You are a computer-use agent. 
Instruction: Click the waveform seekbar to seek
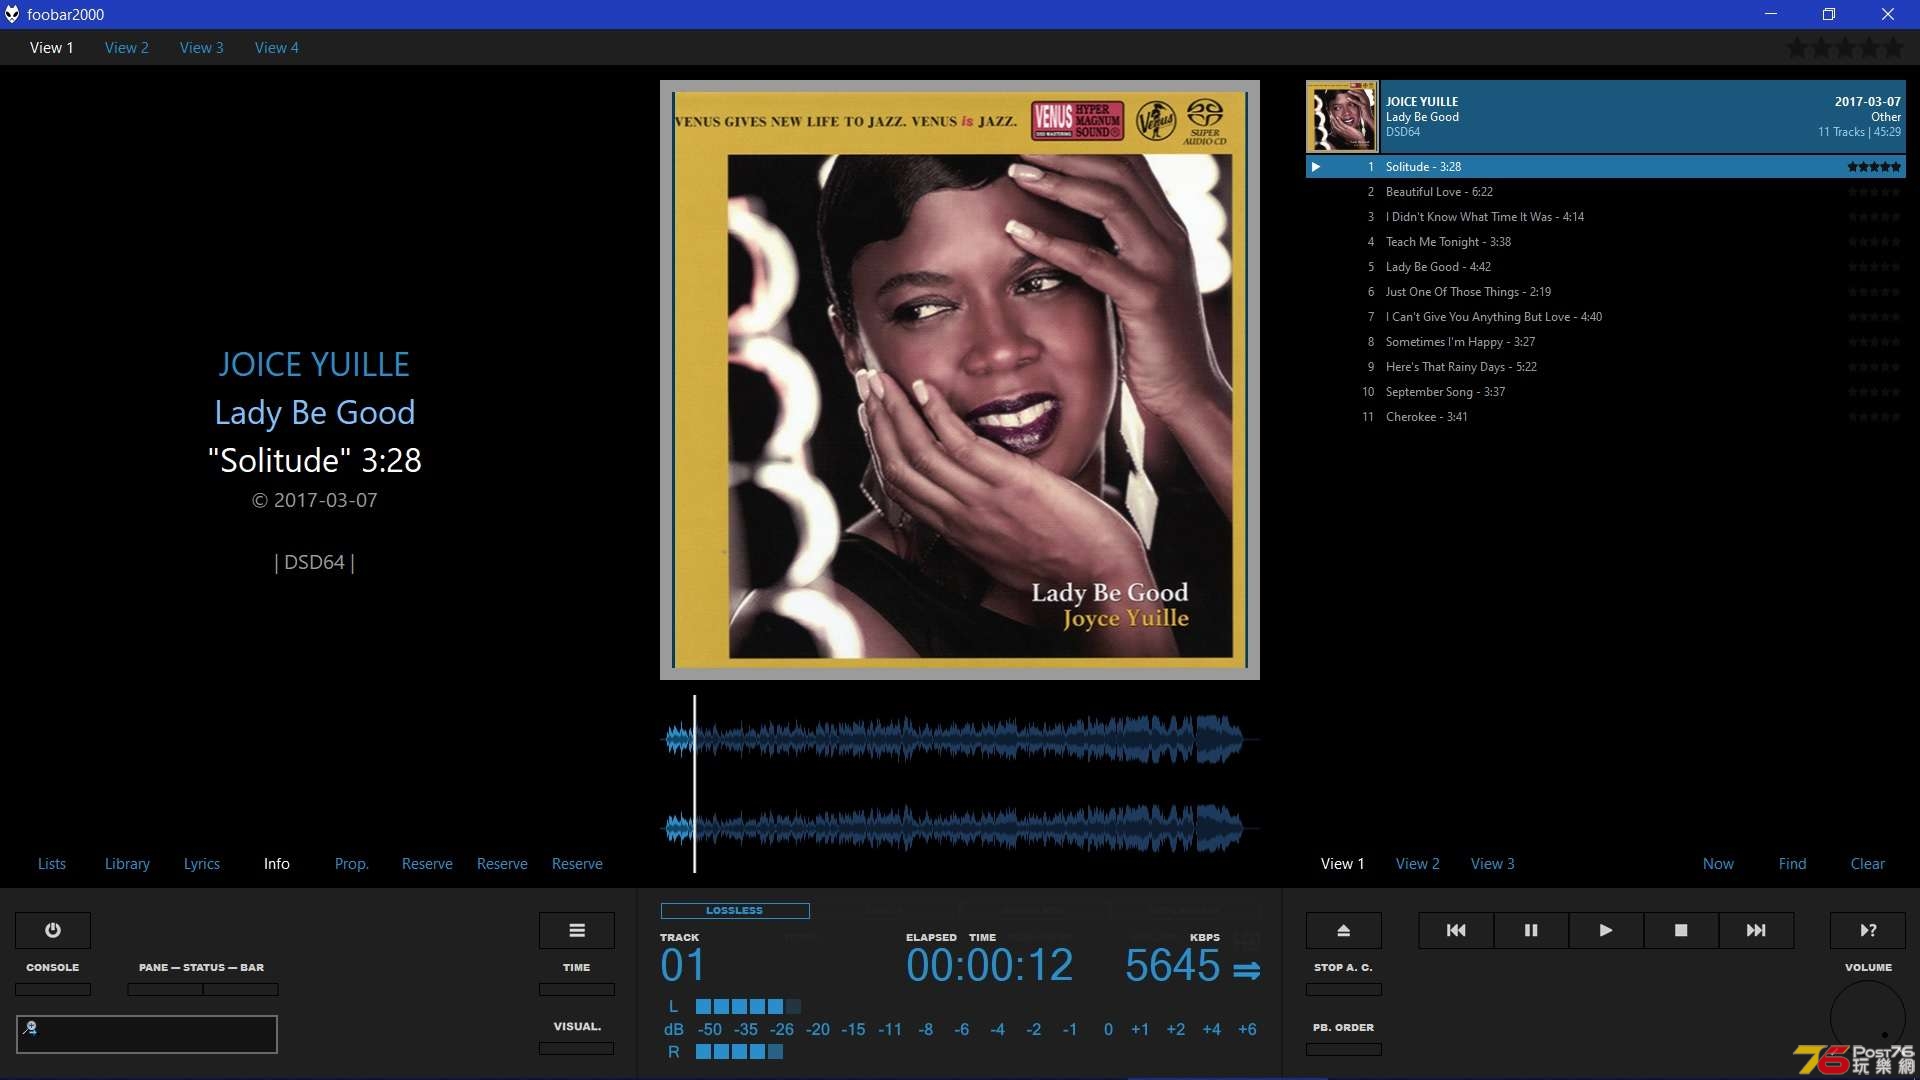coord(960,783)
